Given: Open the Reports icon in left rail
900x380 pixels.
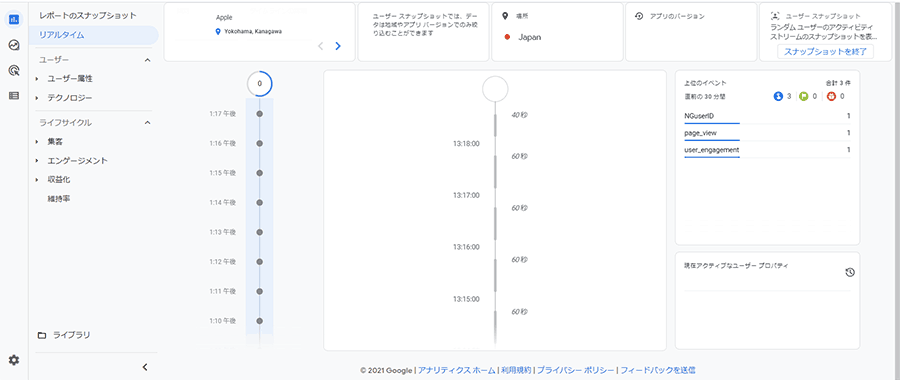Looking at the screenshot, I should 14,19.
